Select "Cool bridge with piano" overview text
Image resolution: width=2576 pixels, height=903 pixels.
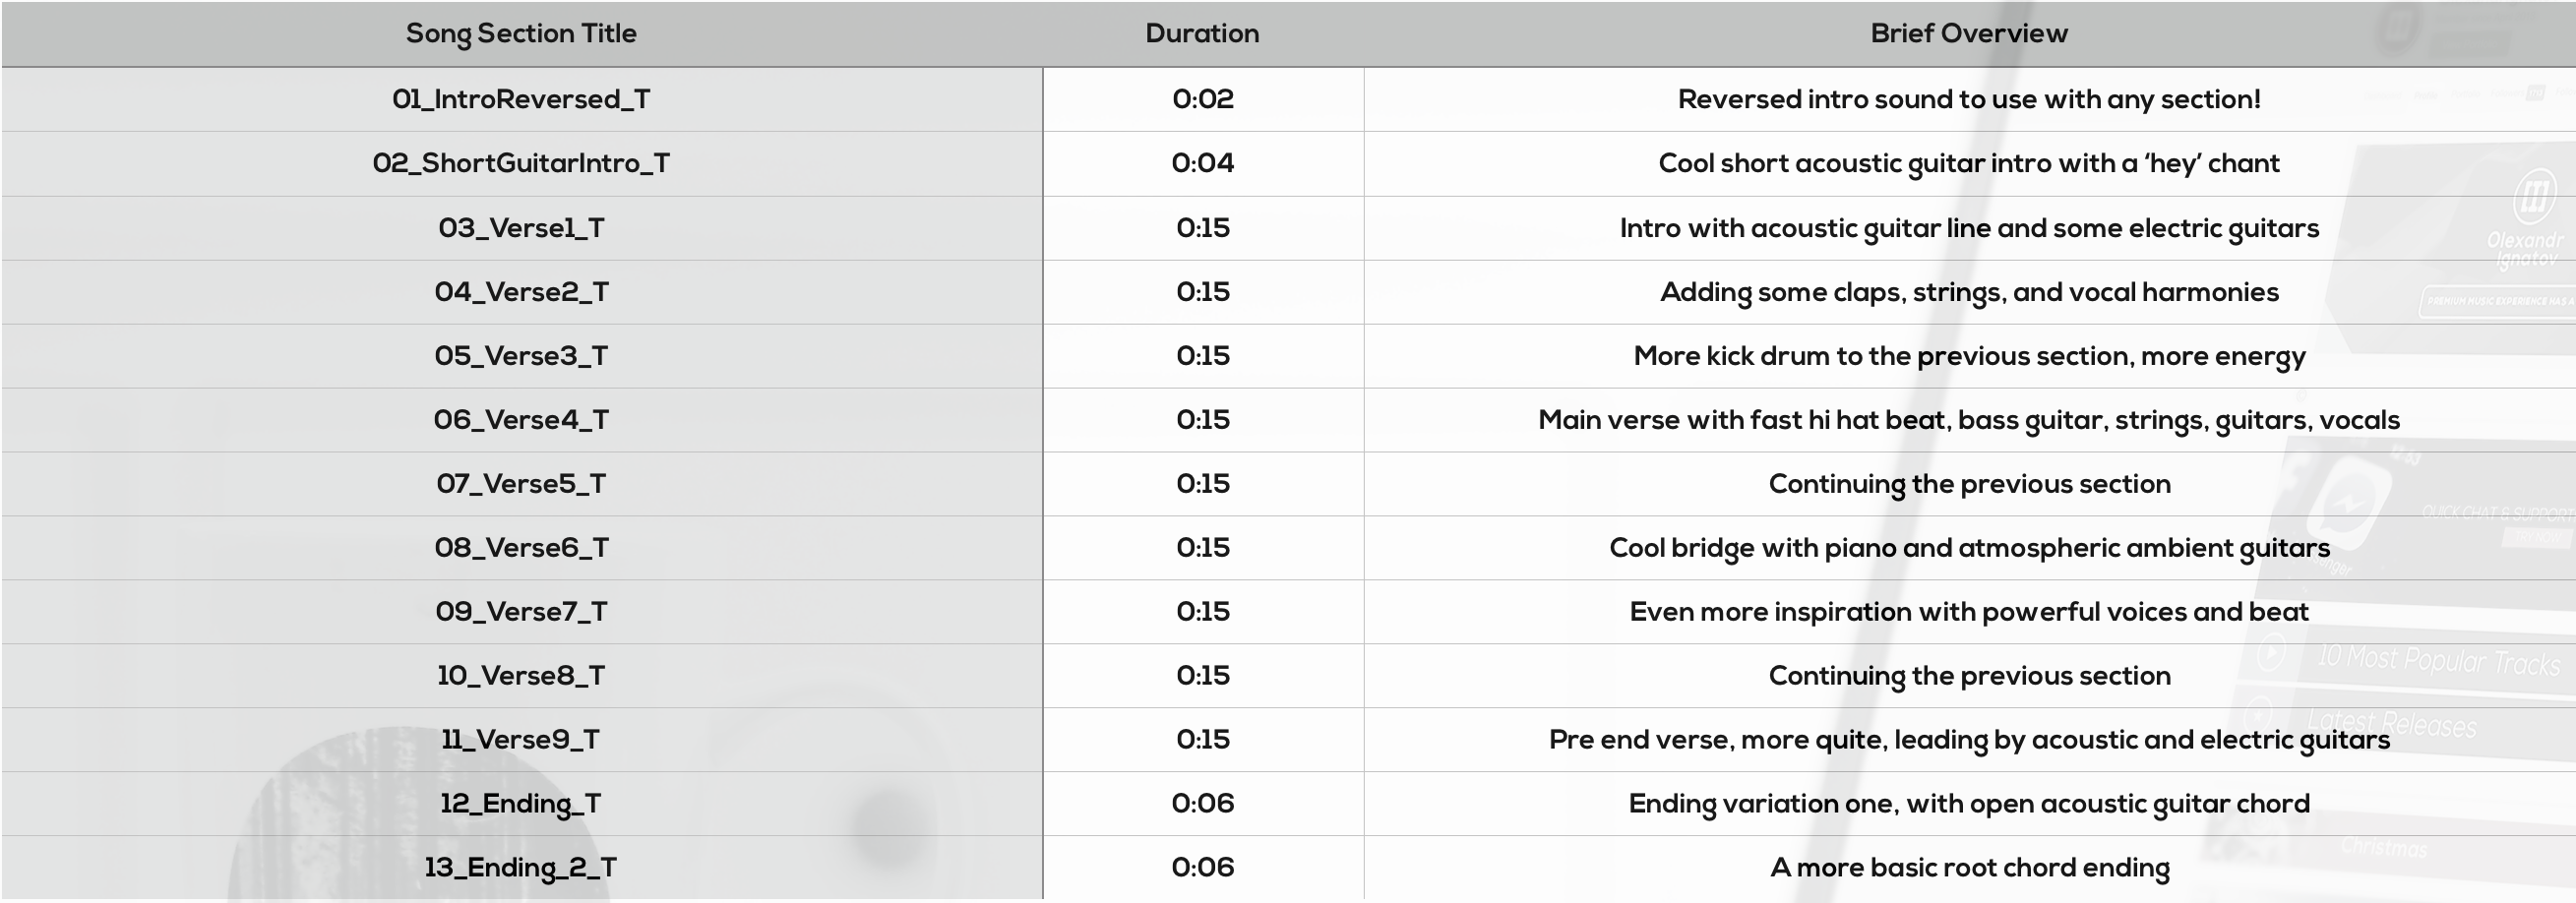tap(1969, 549)
